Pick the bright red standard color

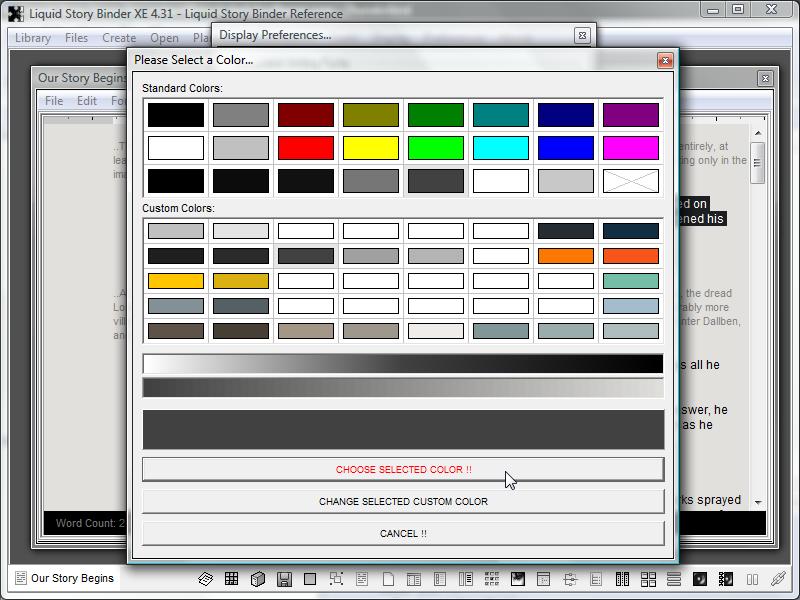pos(306,148)
